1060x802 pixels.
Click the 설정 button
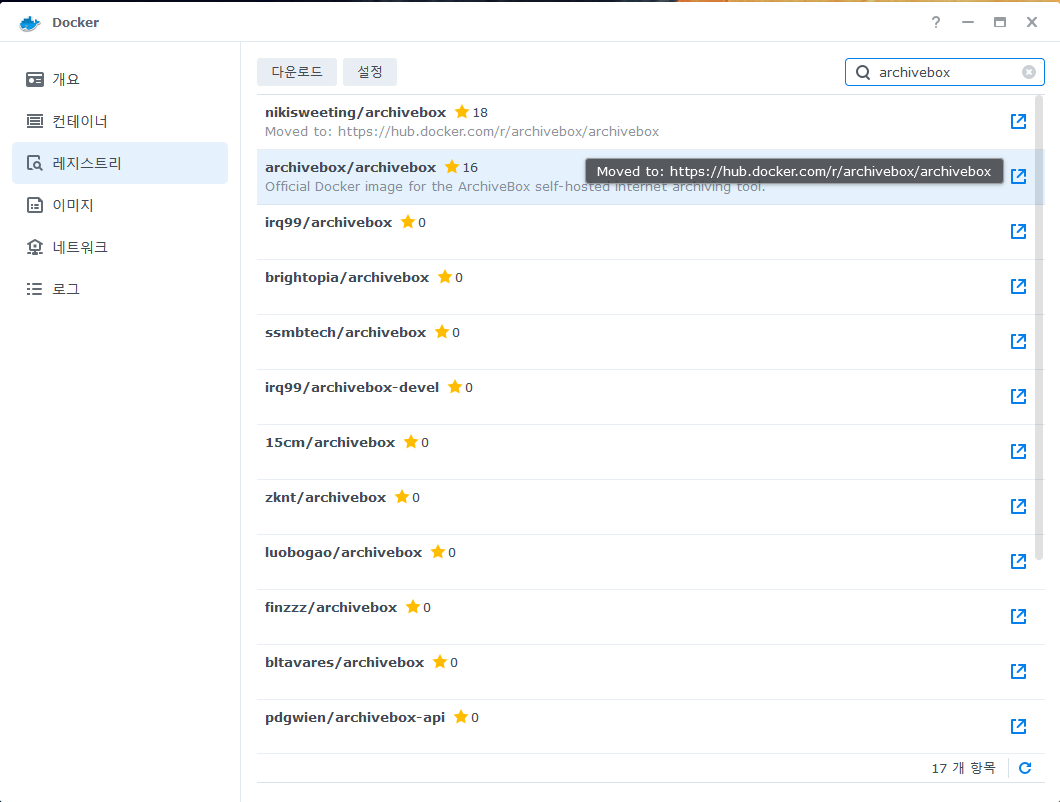pos(370,72)
